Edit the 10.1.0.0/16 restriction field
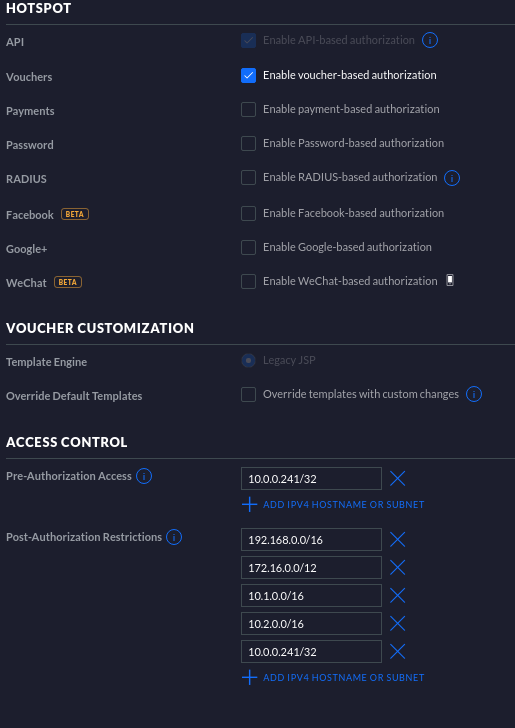 pyautogui.click(x=311, y=596)
